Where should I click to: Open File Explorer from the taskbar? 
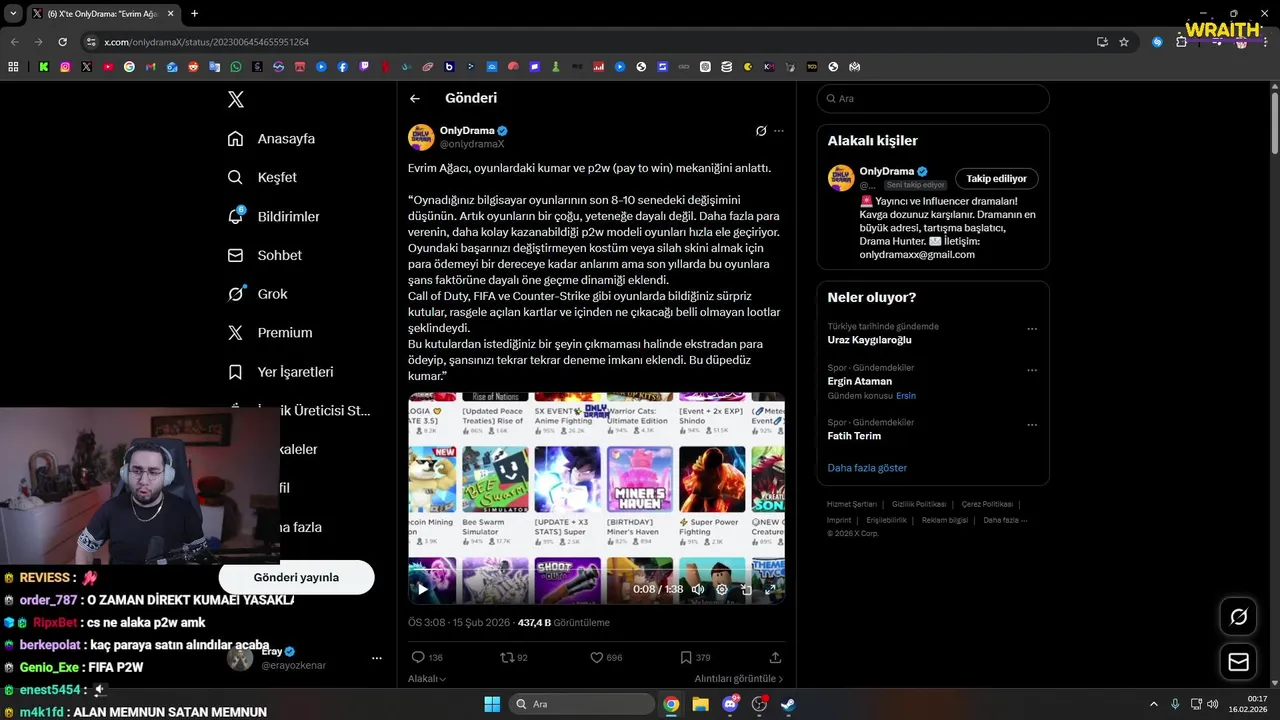pyautogui.click(x=700, y=704)
